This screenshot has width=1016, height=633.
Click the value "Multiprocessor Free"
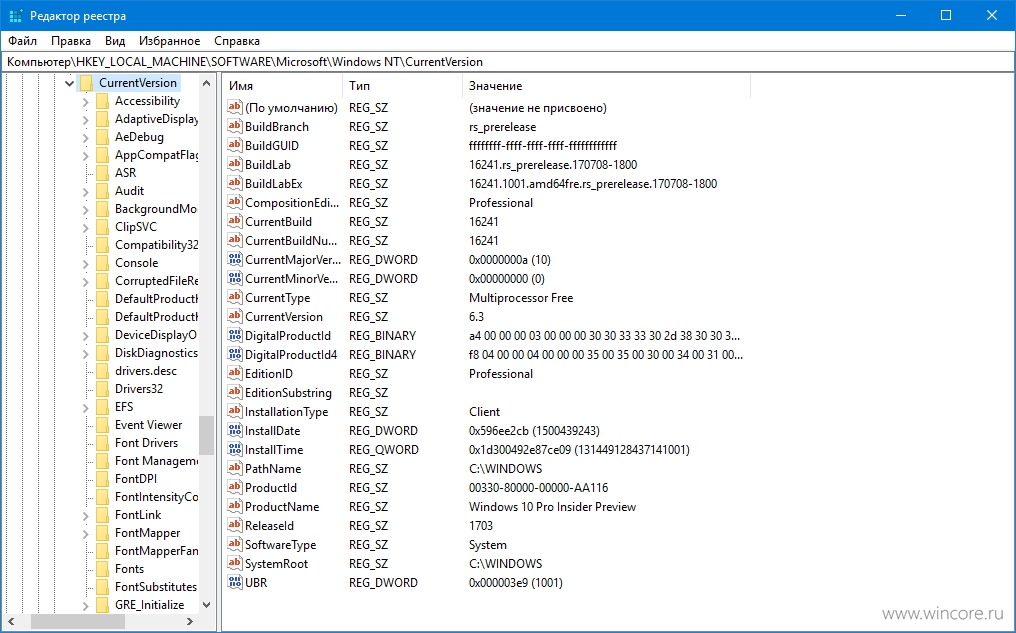click(521, 298)
